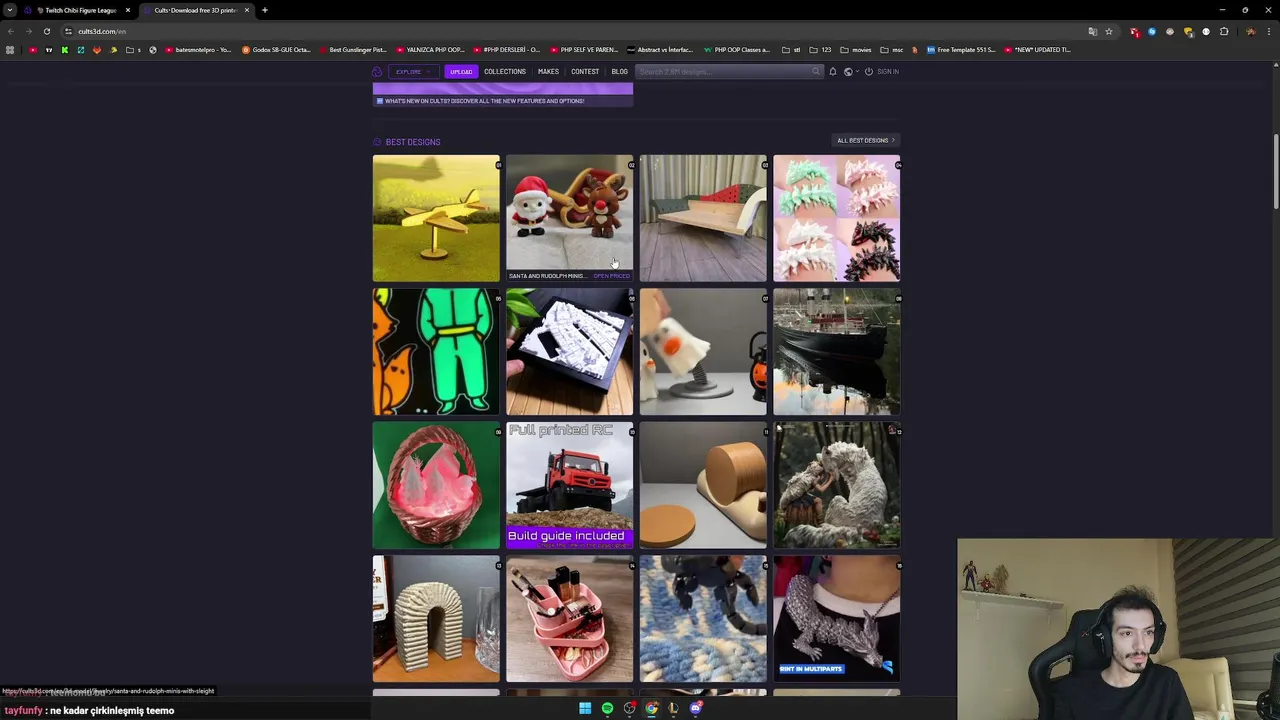
Task: Click the power icon beside Sign In
Action: [x=868, y=72]
